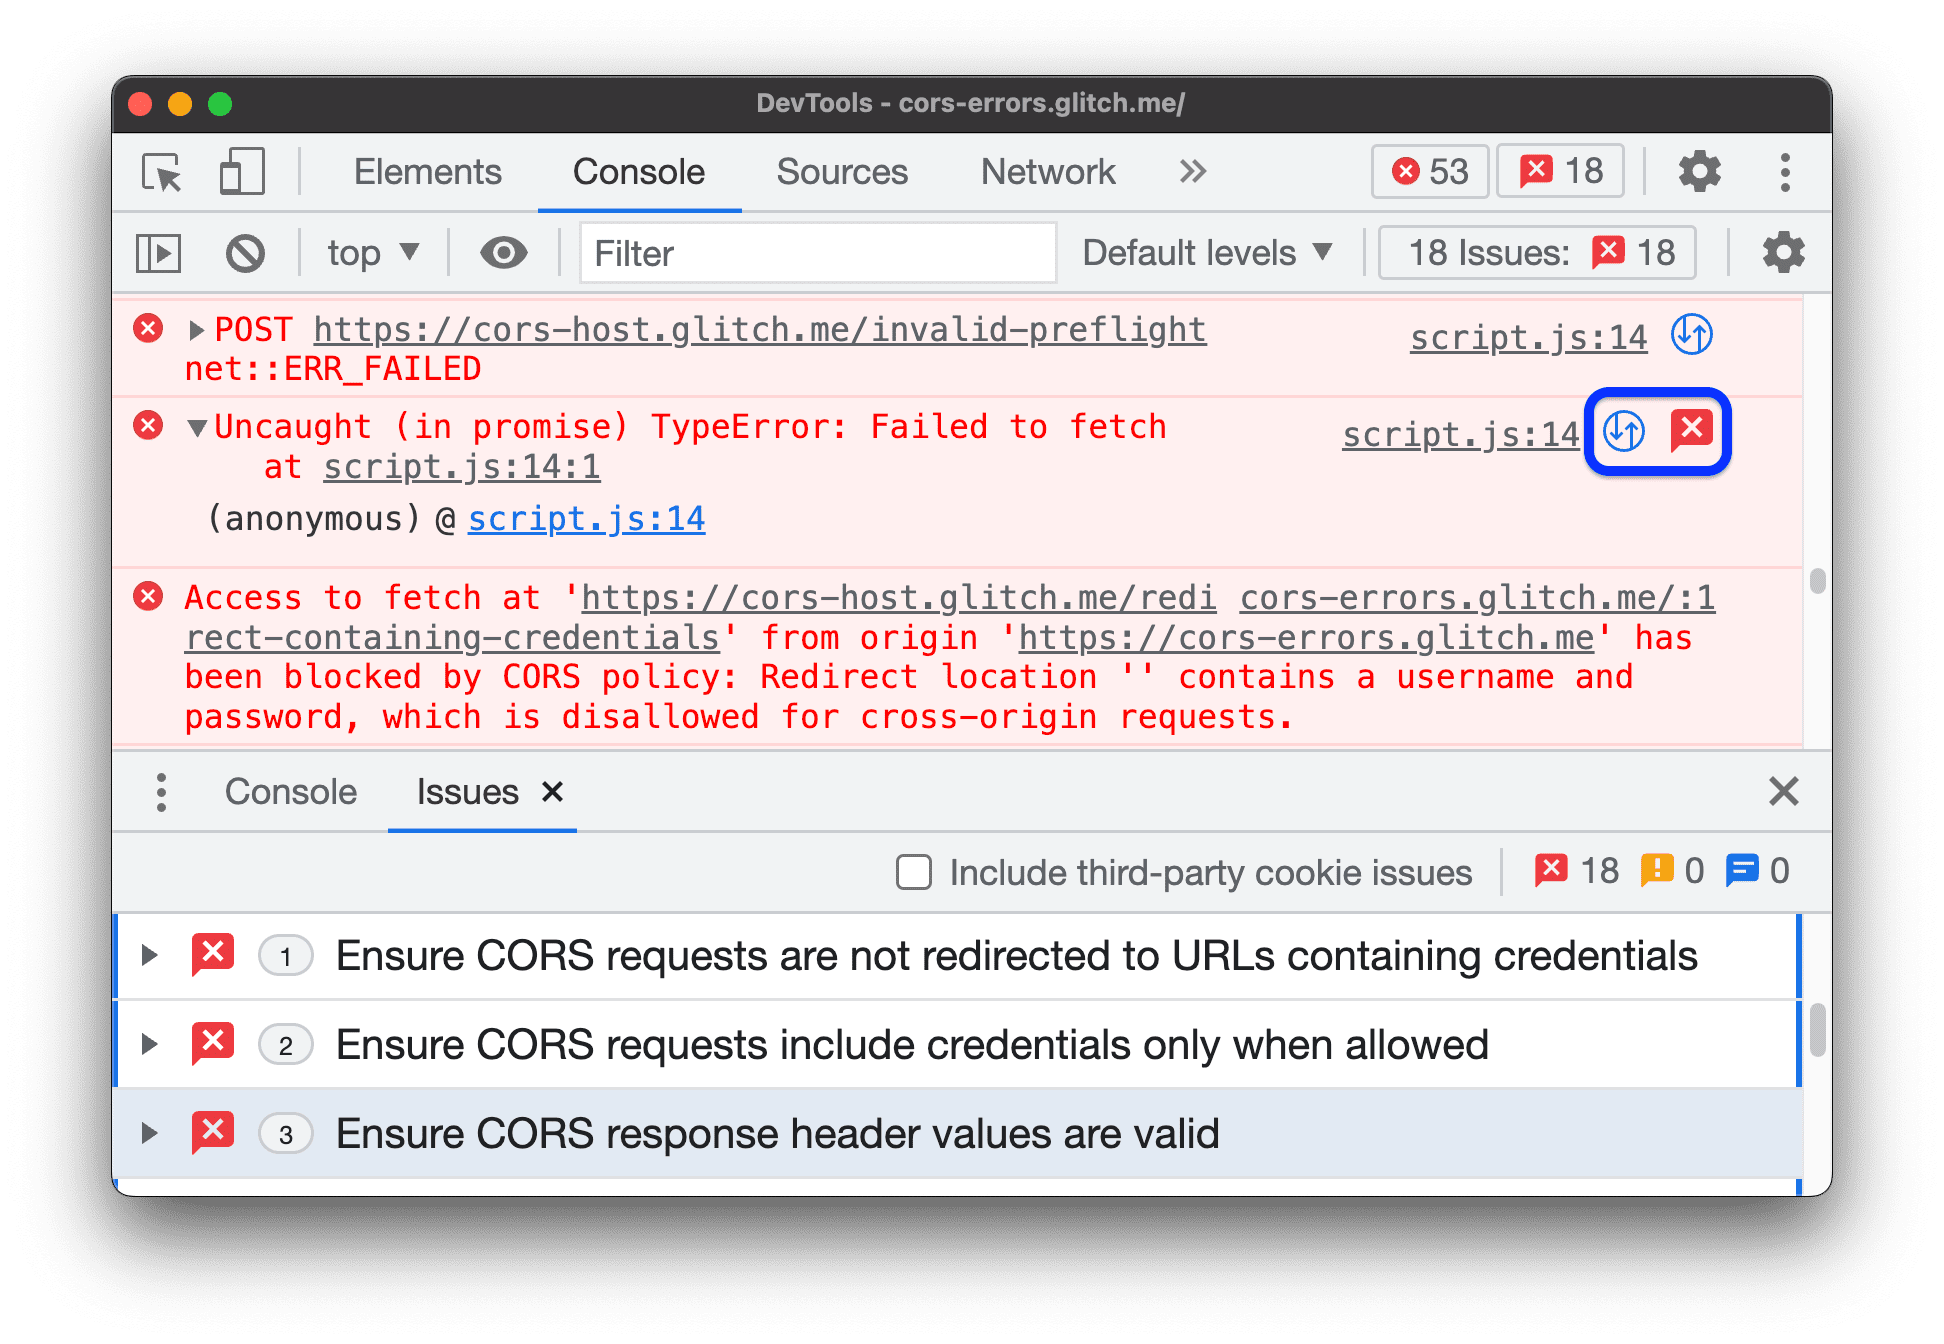Click the inspect element cursor icon
Screen dimensions: 1944x1344
click(x=161, y=168)
